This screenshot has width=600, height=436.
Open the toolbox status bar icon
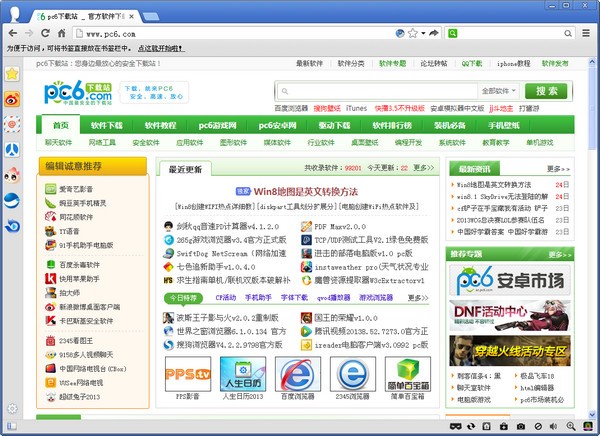[x=504, y=426]
